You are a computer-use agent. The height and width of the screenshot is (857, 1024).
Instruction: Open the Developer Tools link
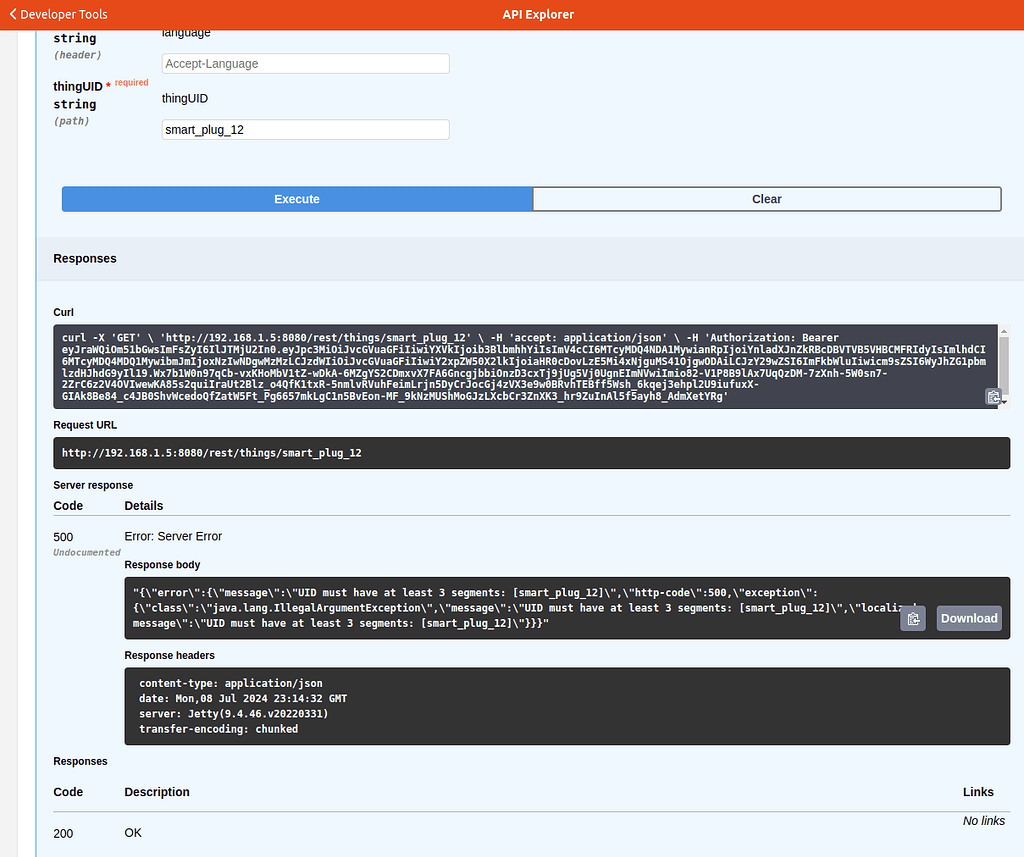(x=62, y=14)
